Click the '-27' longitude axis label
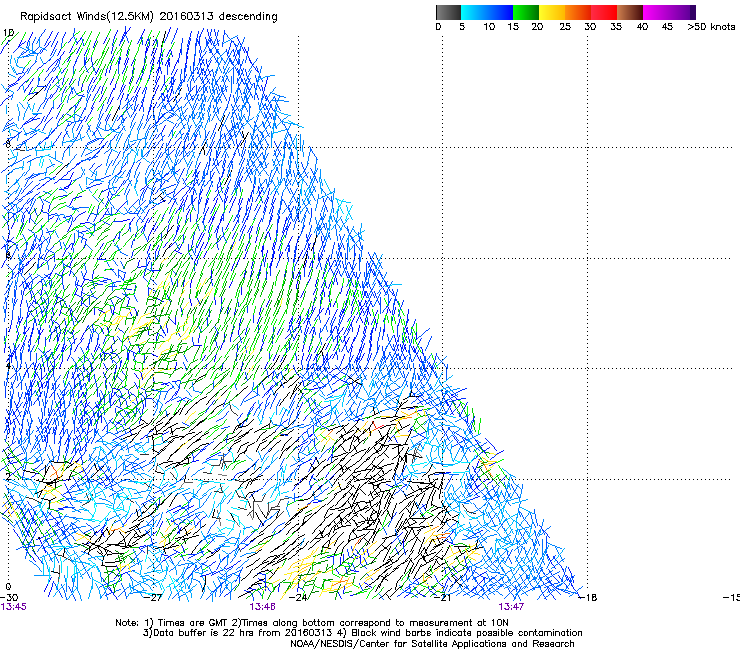This screenshot has width=740, height=650. 153,598
